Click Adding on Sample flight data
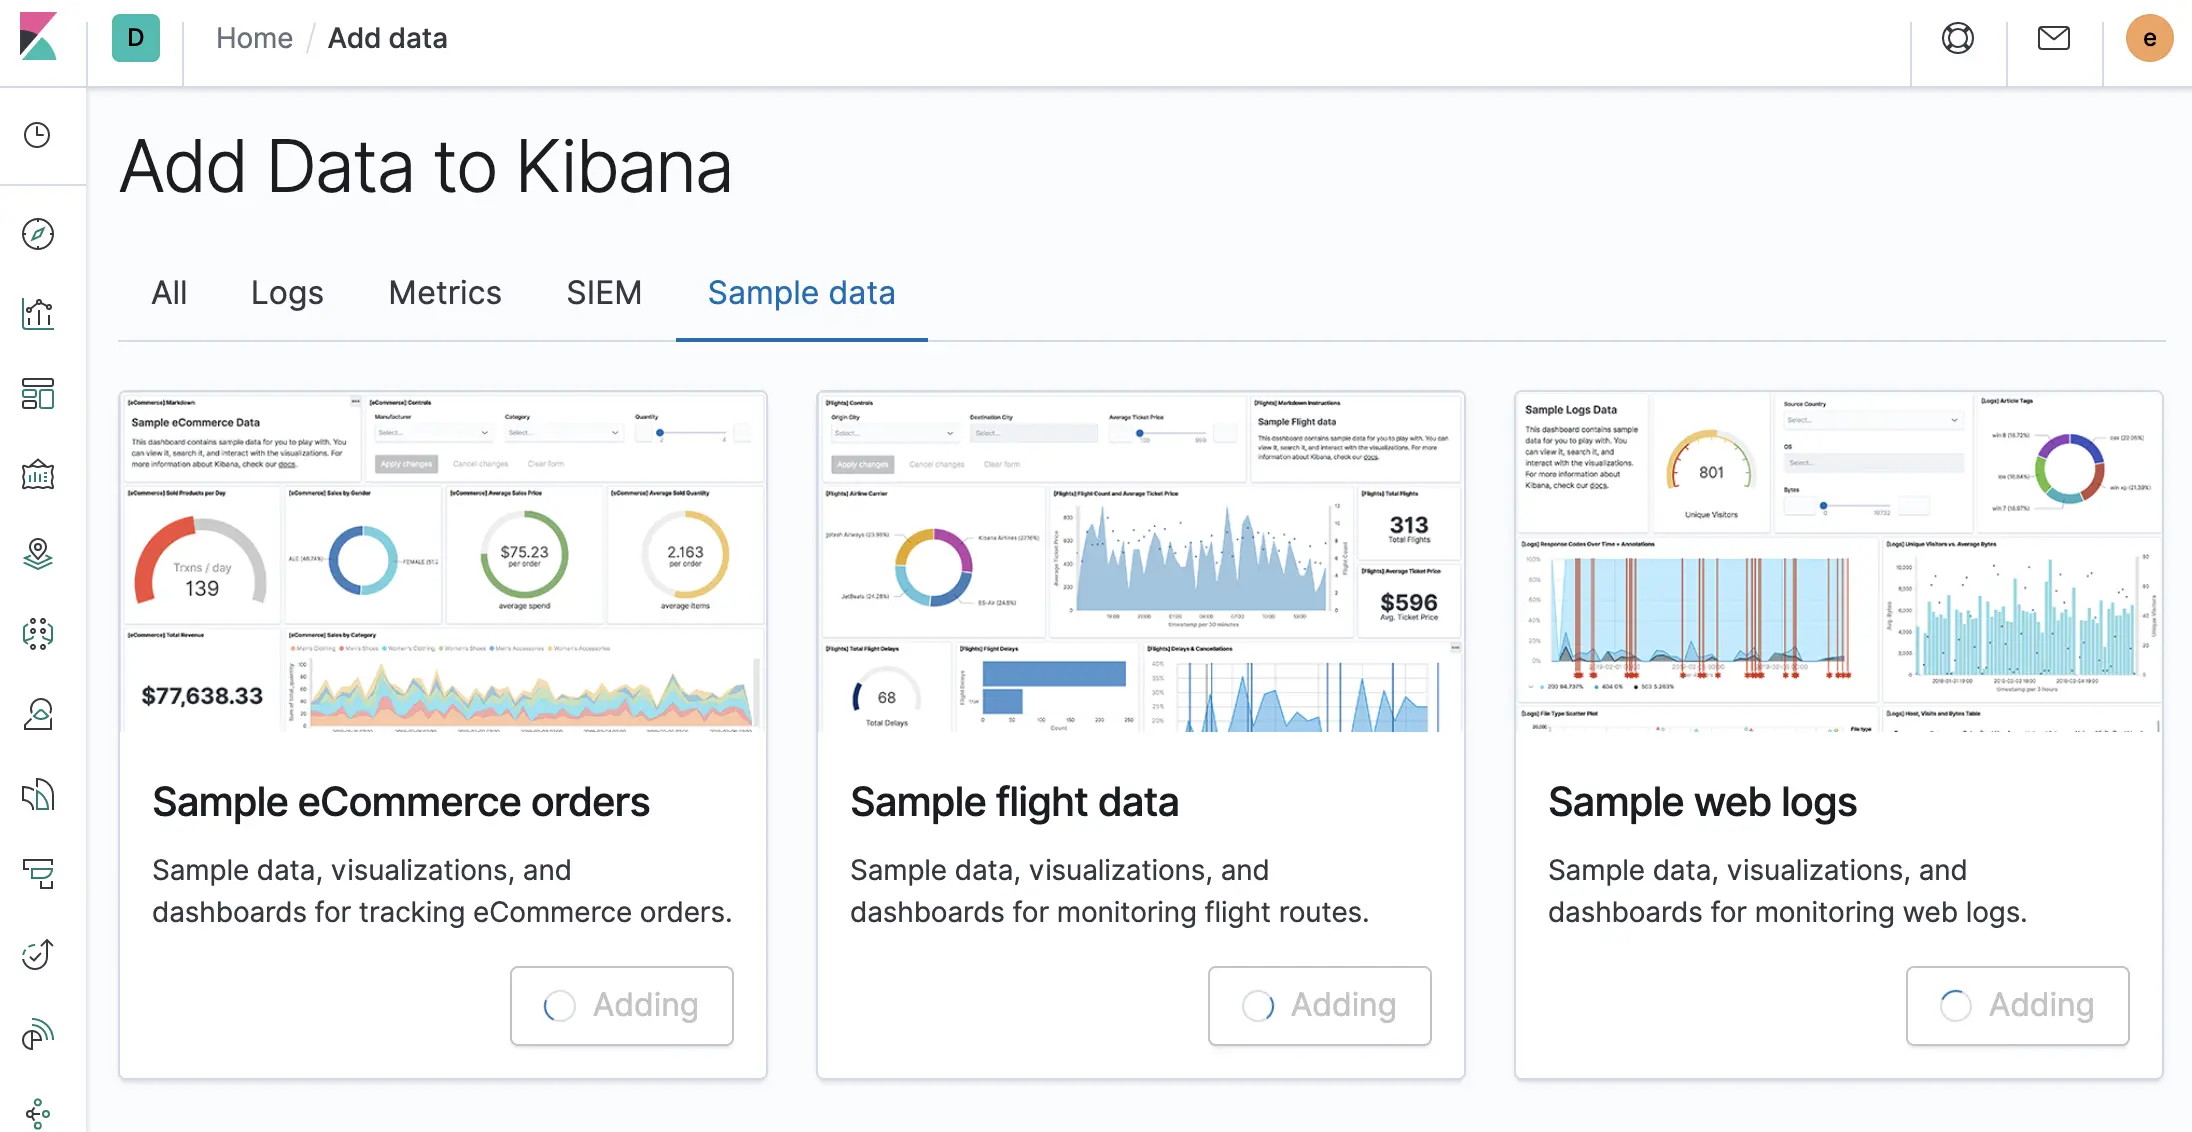The image size is (2192, 1132). click(x=1319, y=1005)
